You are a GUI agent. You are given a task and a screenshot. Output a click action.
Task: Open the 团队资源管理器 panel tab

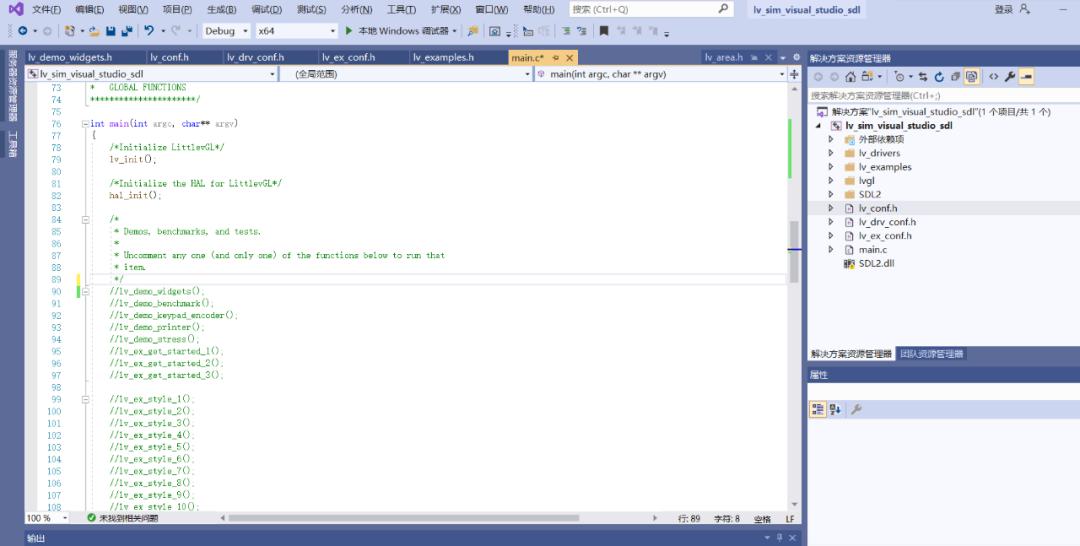pyautogui.click(x=931, y=354)
